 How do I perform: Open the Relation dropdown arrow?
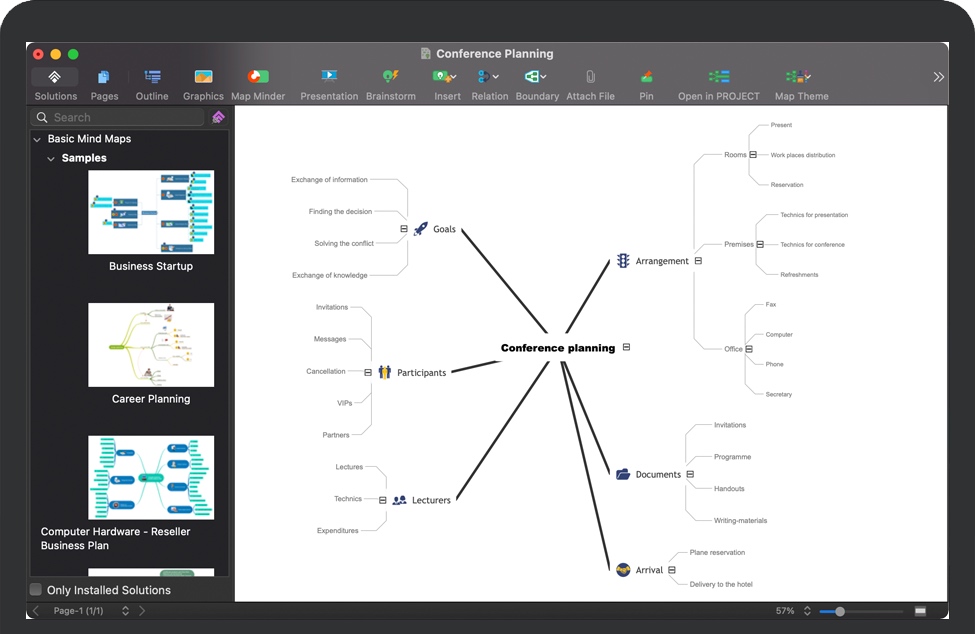[x=496, y=77]
